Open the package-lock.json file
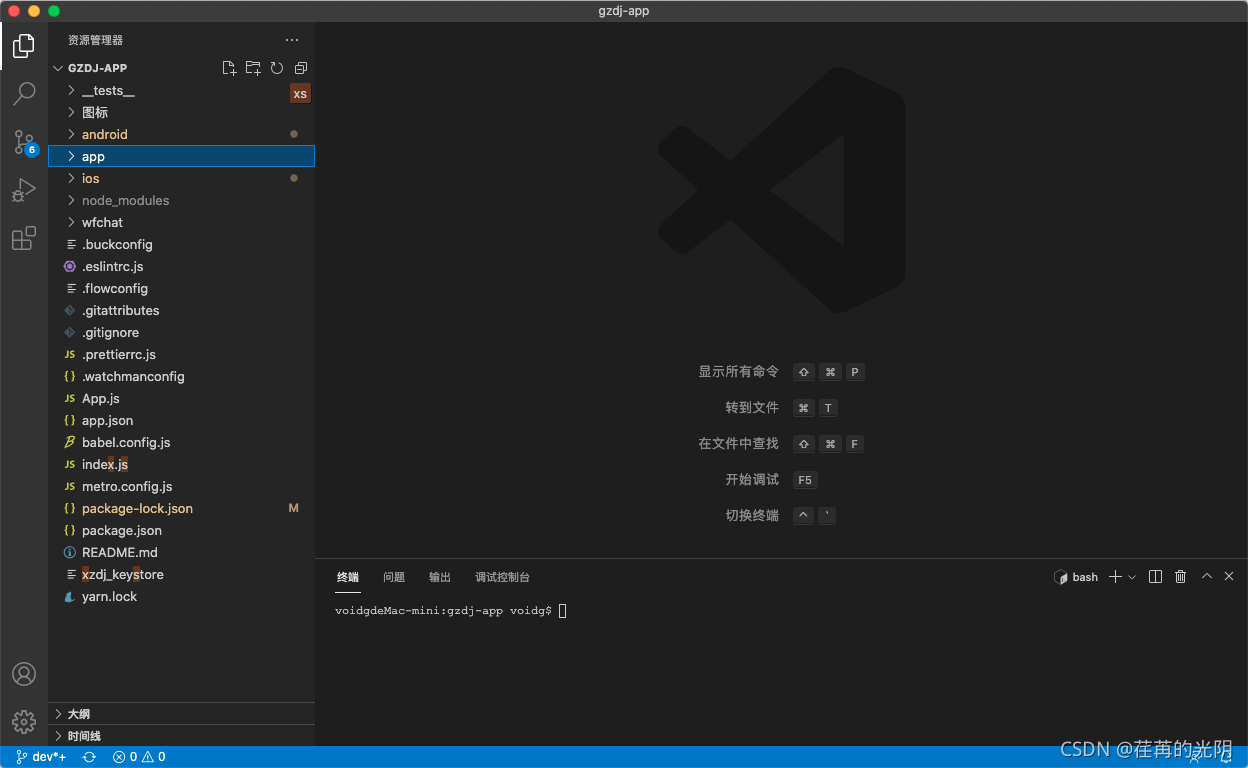The height and width of the screenshot is (768, 1248). pos(182,508)
